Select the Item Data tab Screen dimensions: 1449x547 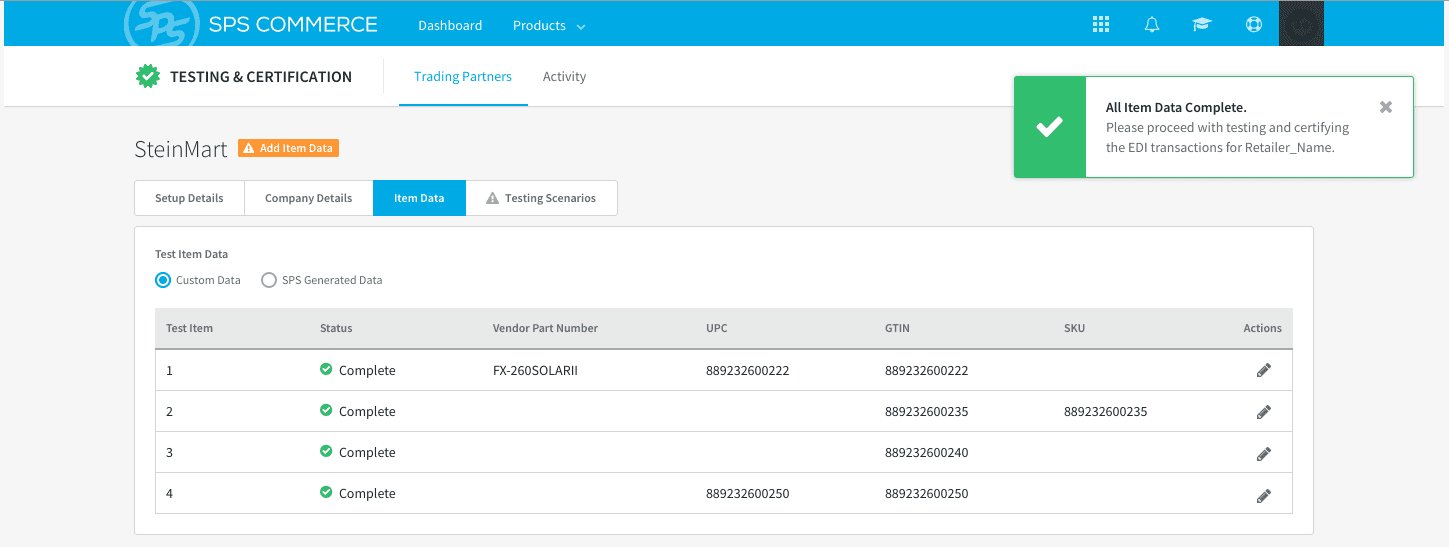419,198
